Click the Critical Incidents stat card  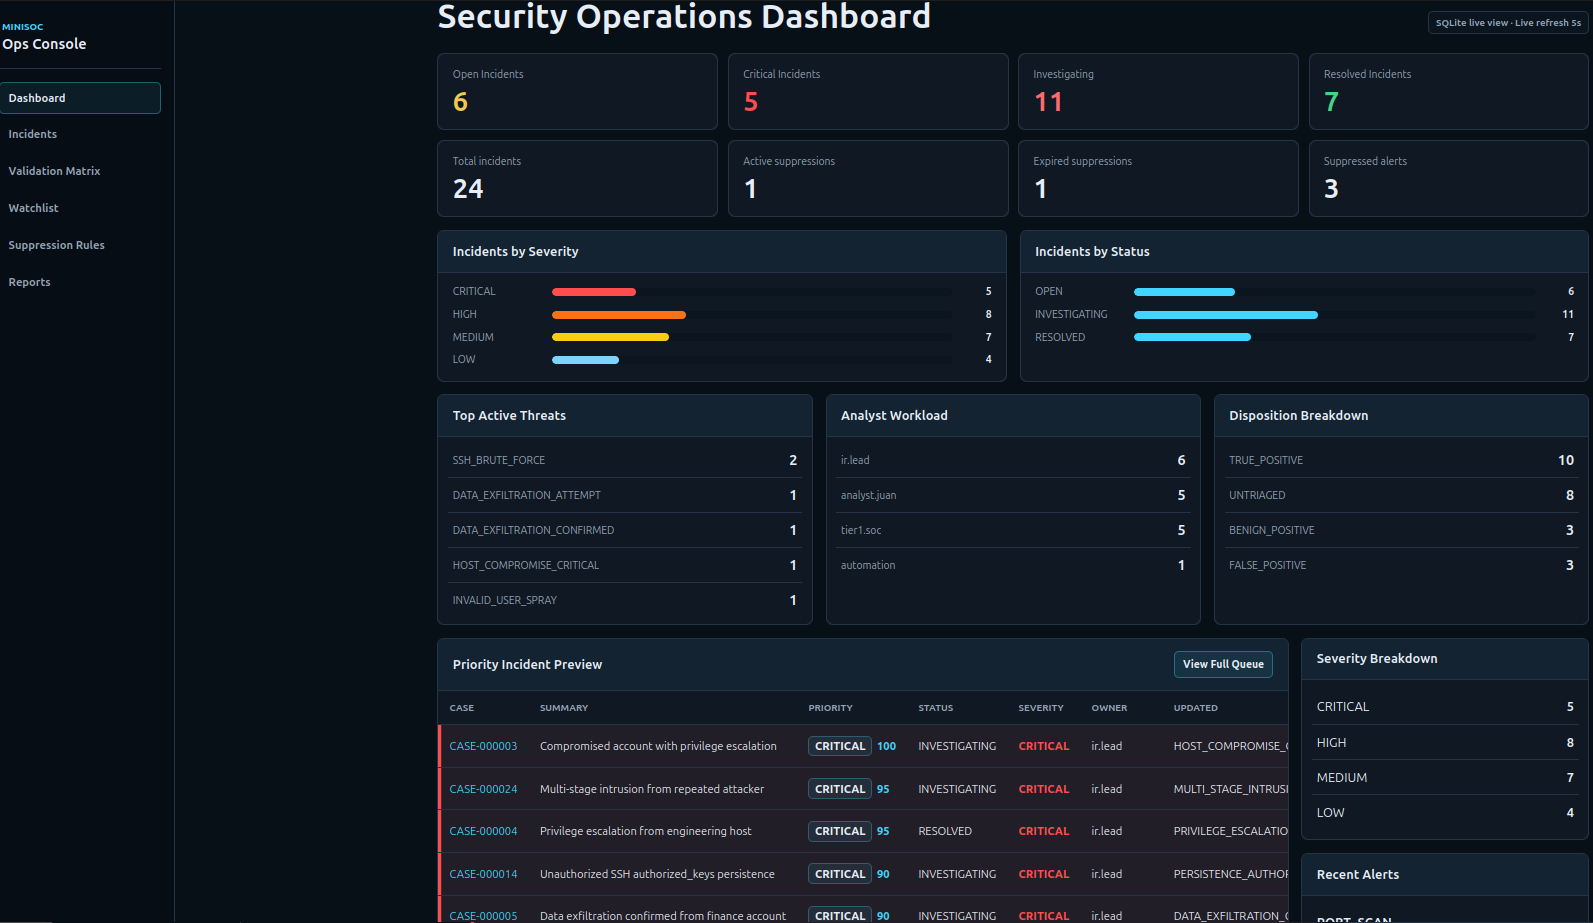click(868, 91)
